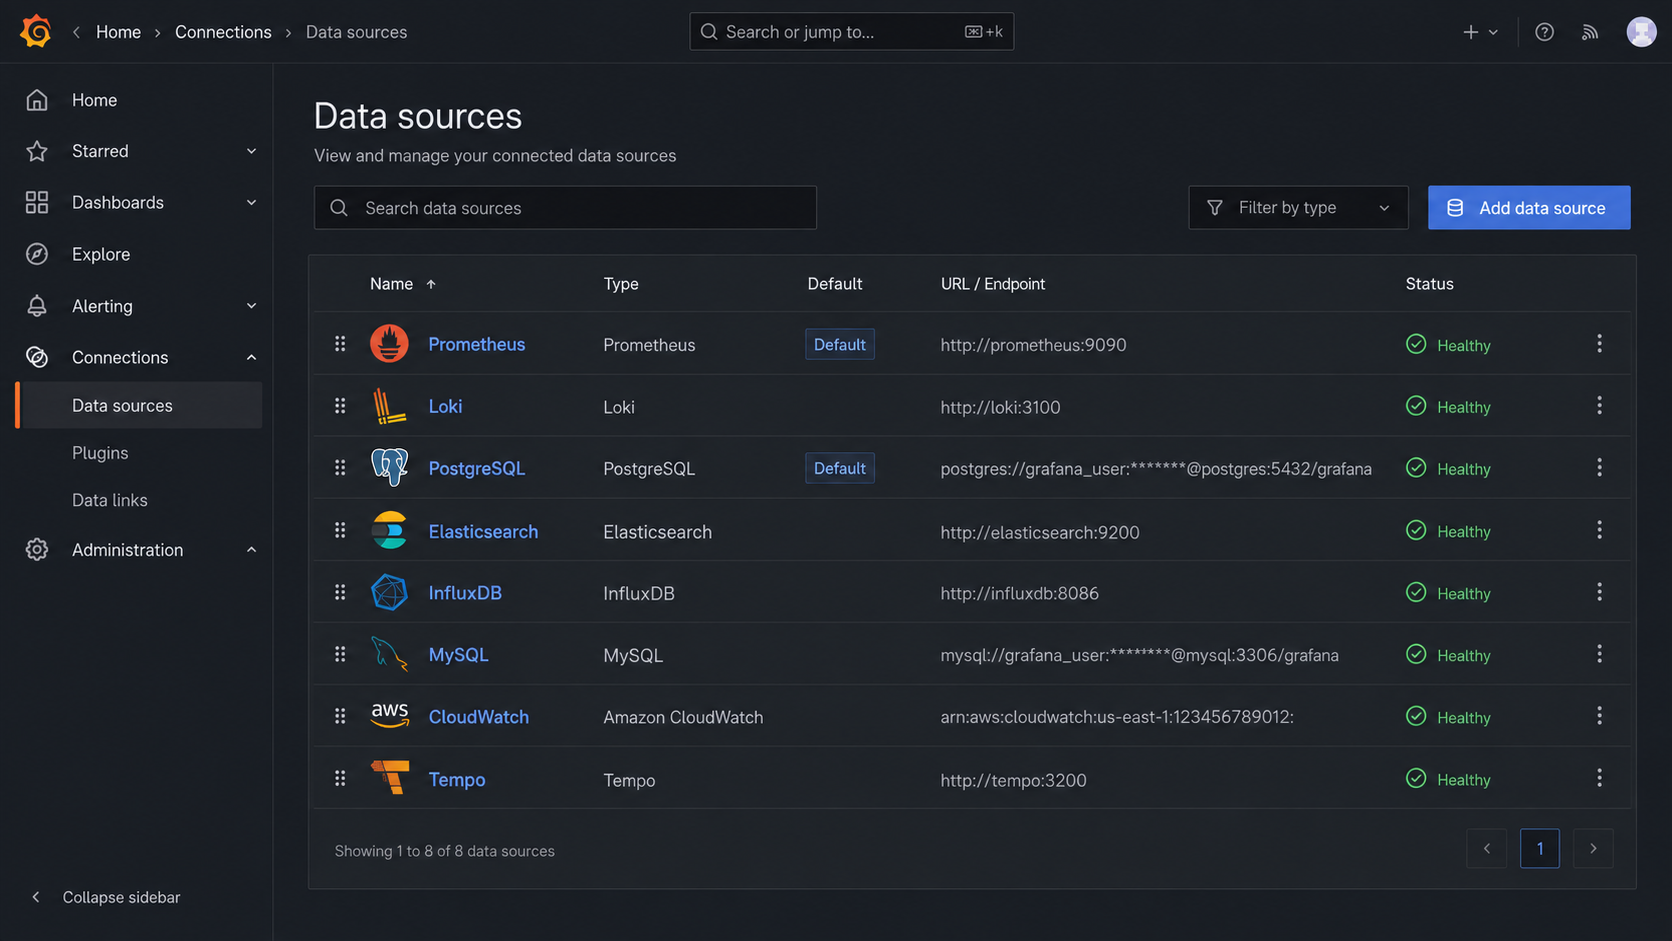This screenshot has width=1672, height=941.
Task: Click the URL http://influxdb:8086
Action: click(x=1019, y=593)
